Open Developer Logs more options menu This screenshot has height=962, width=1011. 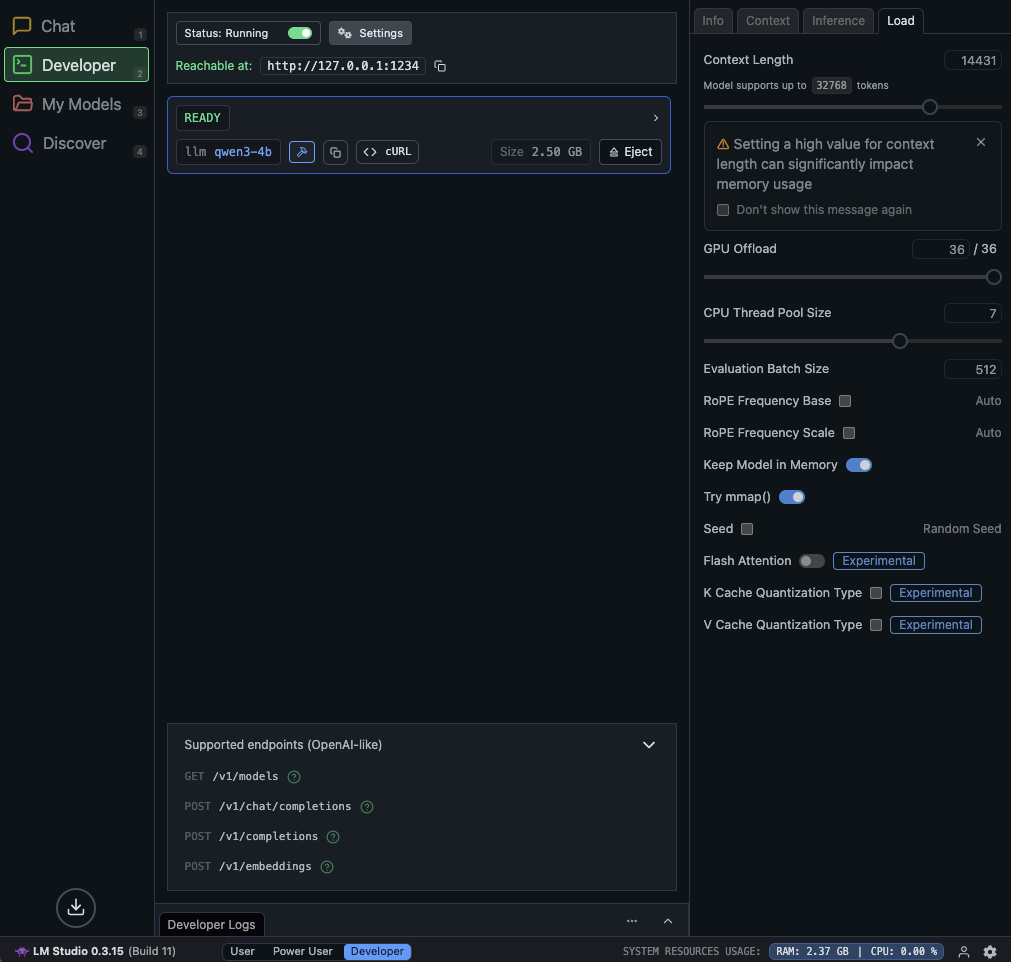632,921
